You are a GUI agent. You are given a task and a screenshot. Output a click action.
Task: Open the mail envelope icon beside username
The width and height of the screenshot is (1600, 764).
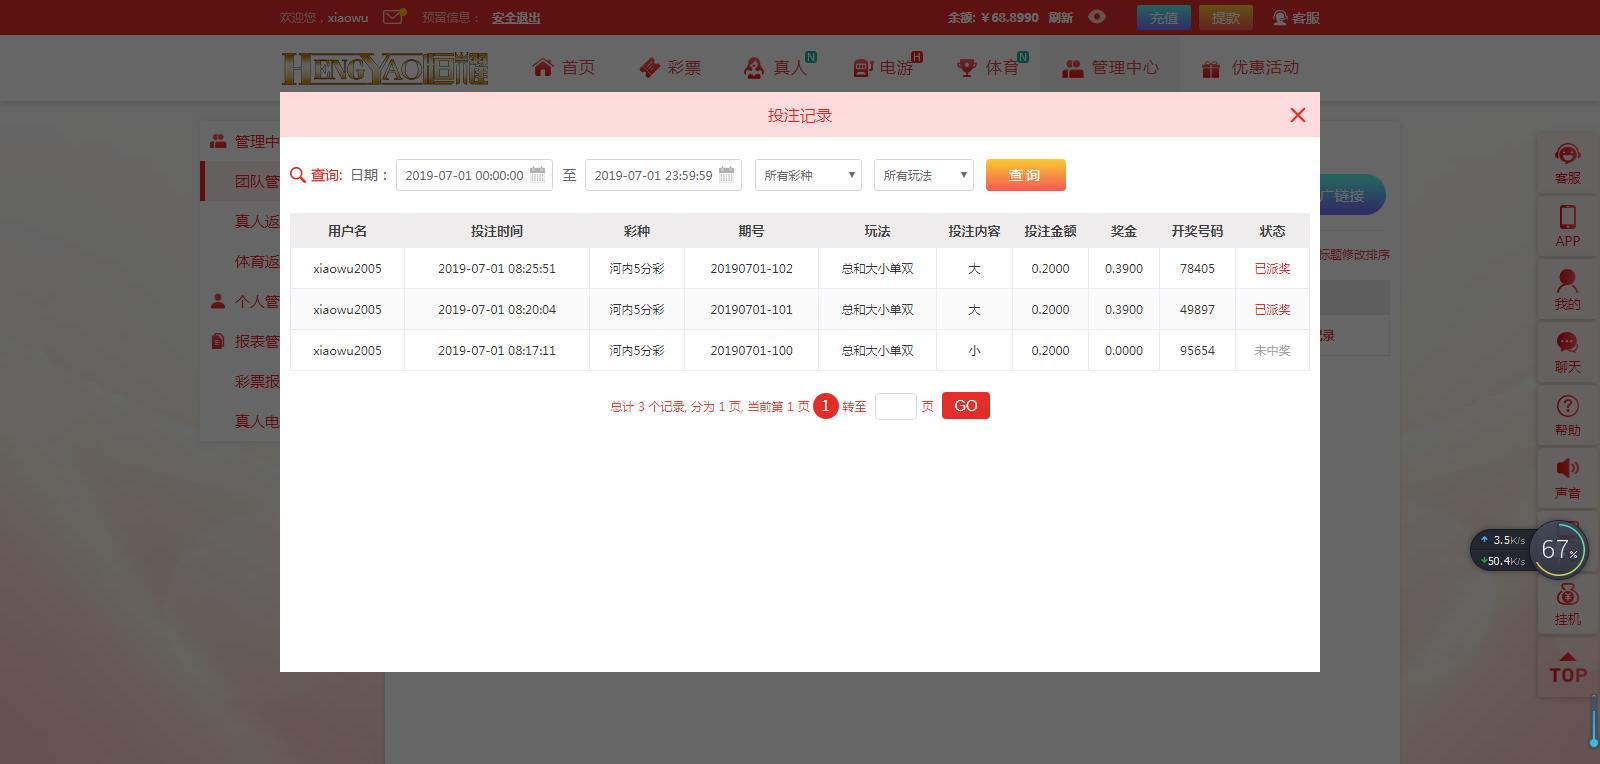(394, 16)
